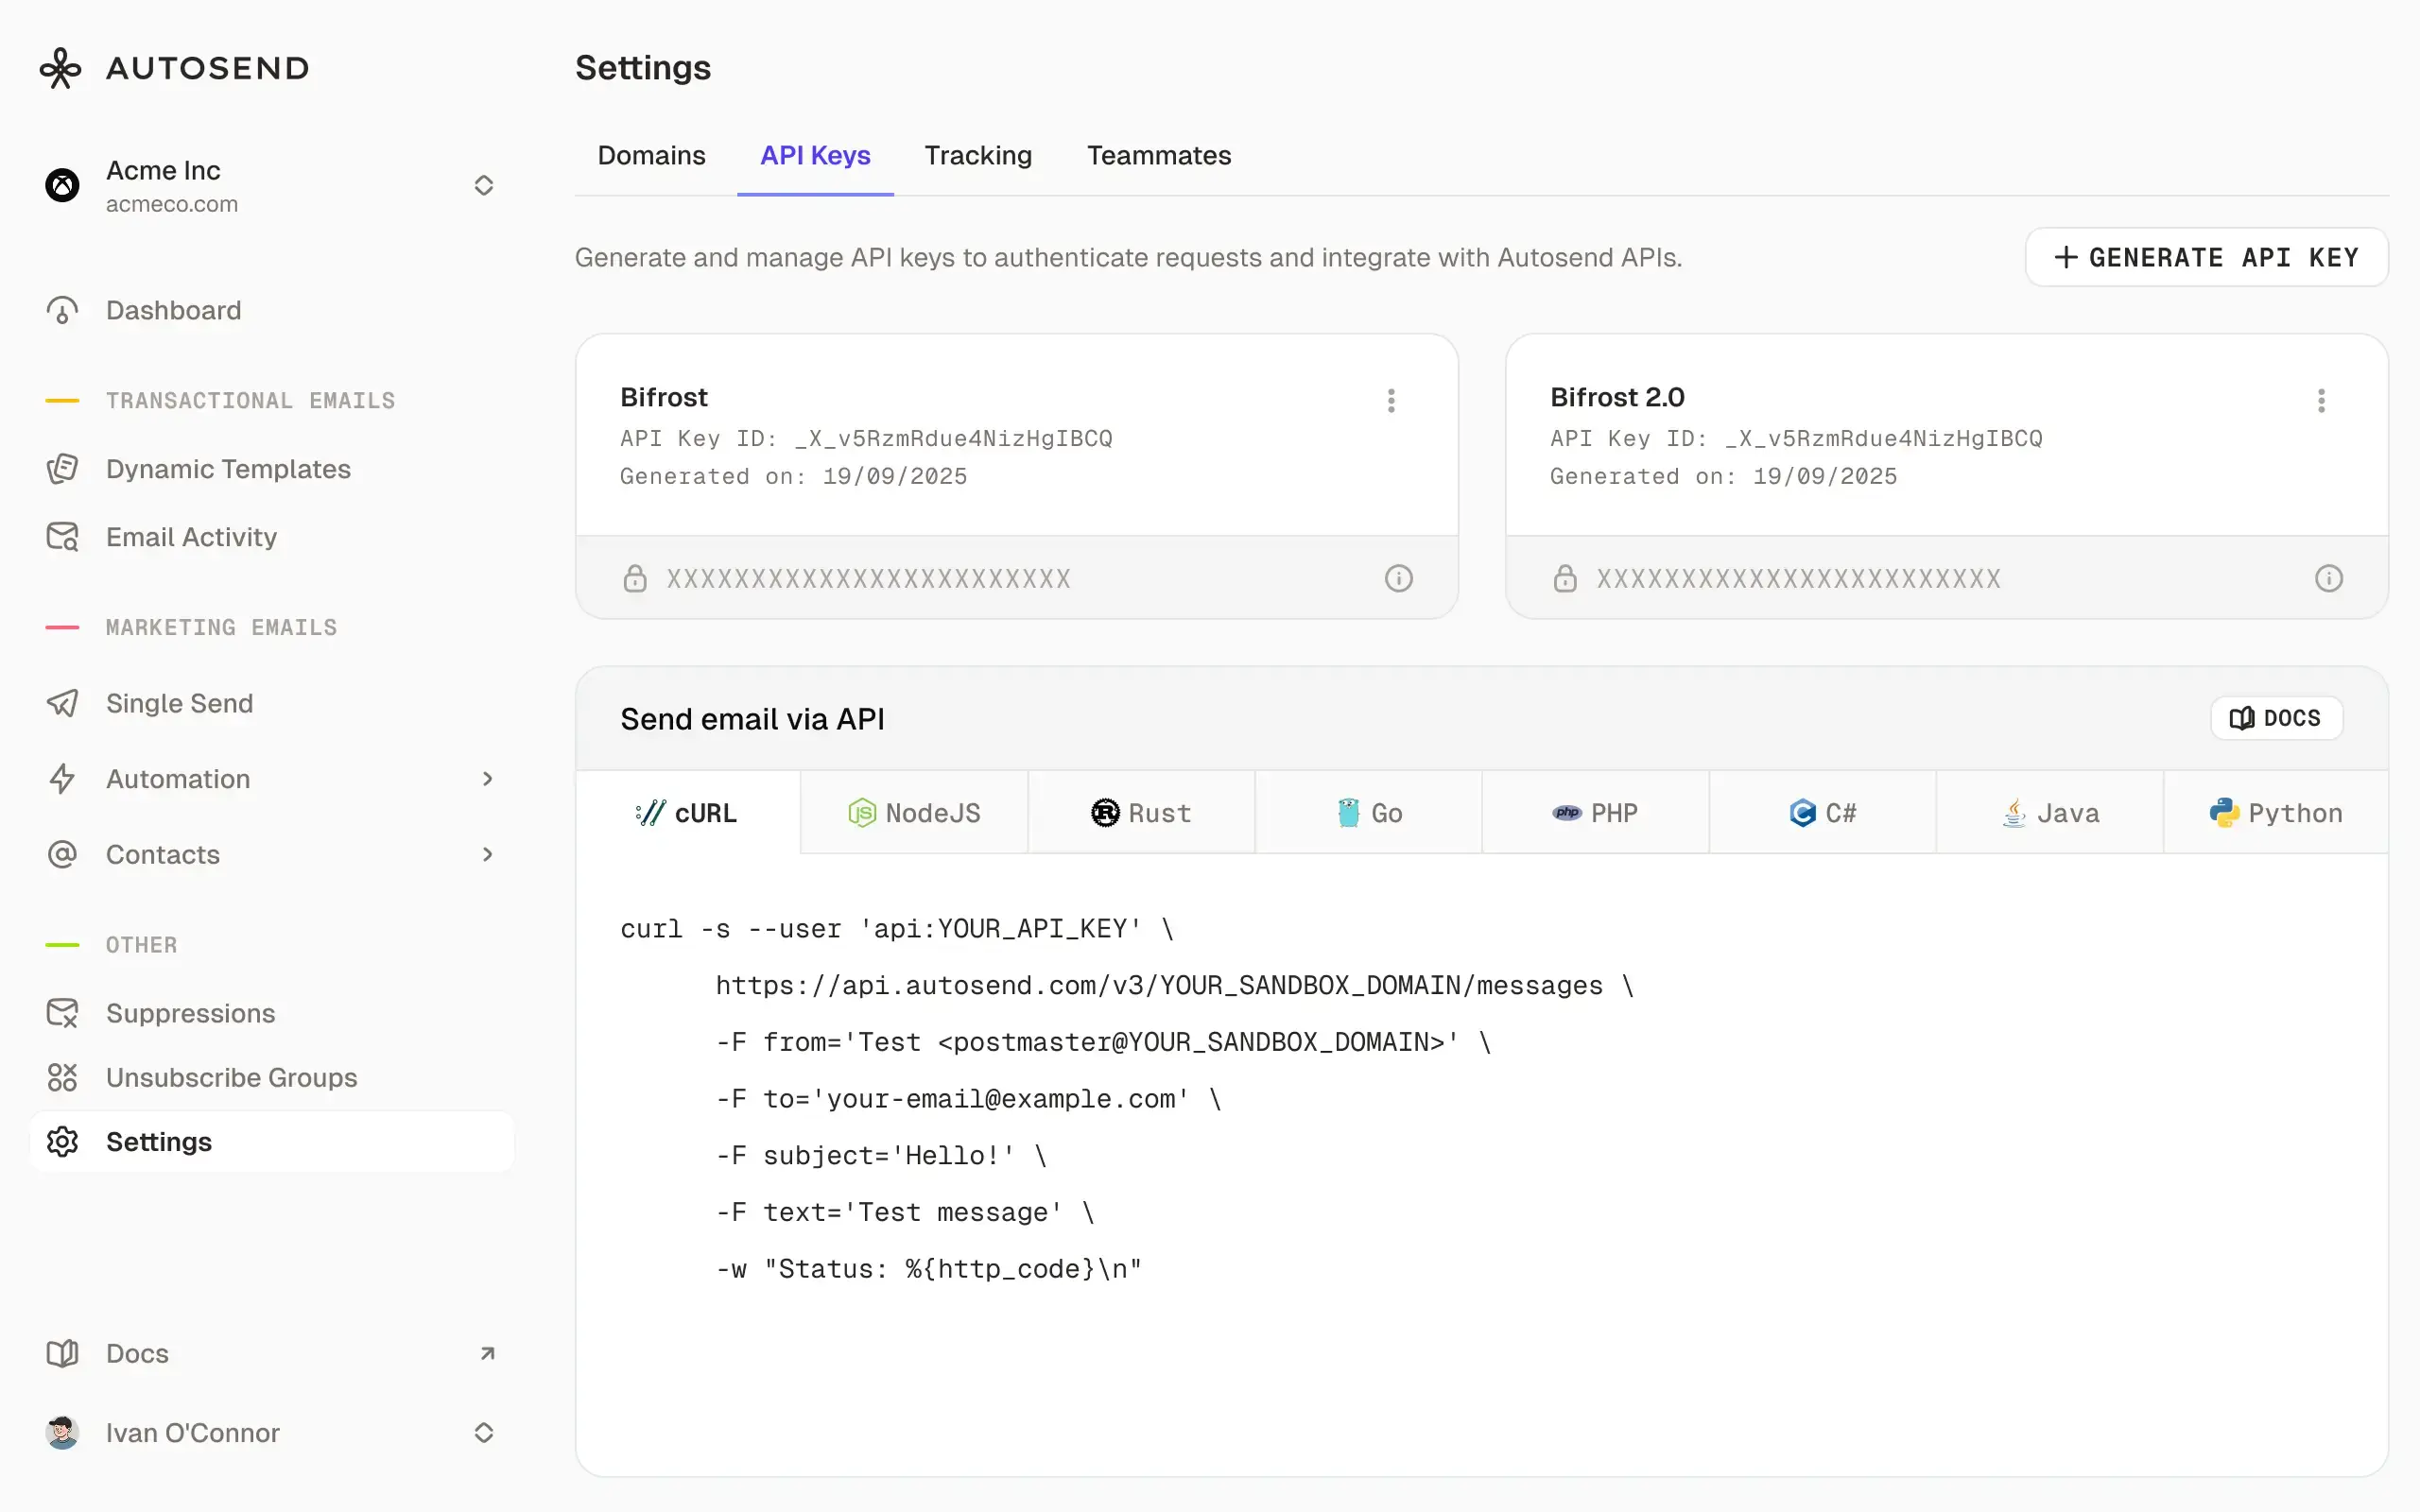Open Ivan O'Connor account menu chevron

484,1433
